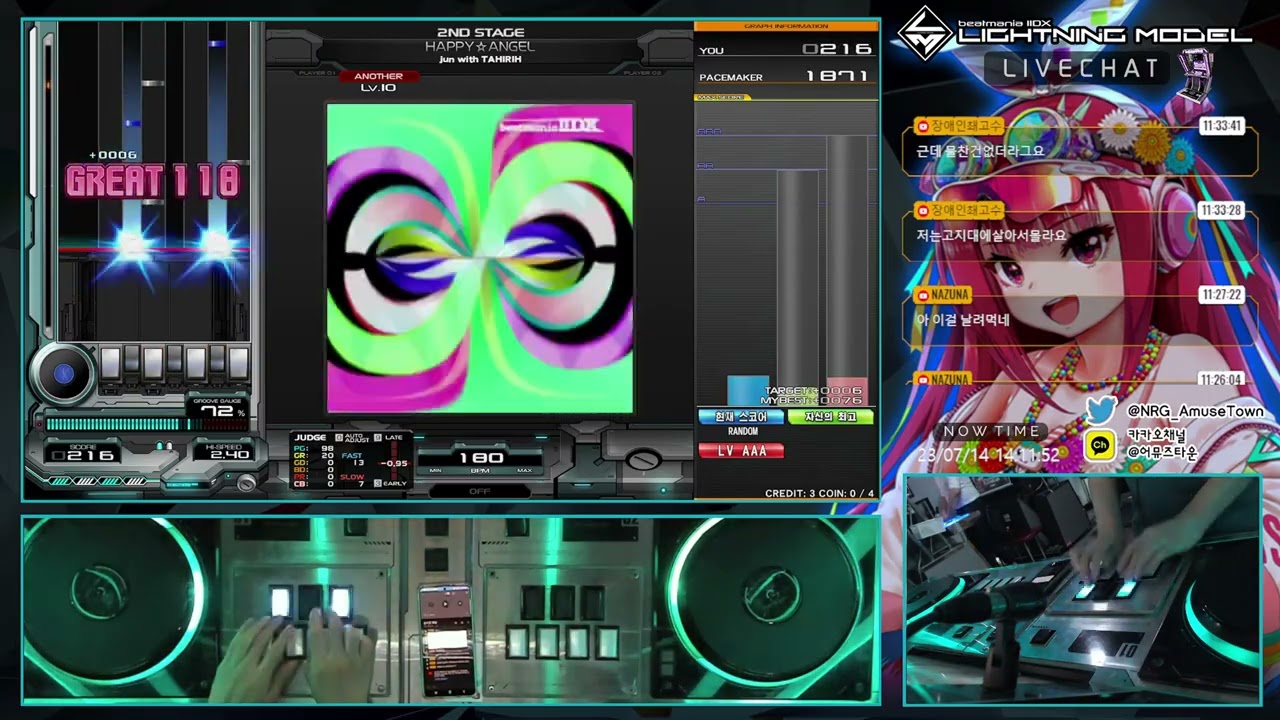This screenshot has width=1280, height=720.
Task: Click the small knob below the HI-SPEED display
Action: click(246, 481)
